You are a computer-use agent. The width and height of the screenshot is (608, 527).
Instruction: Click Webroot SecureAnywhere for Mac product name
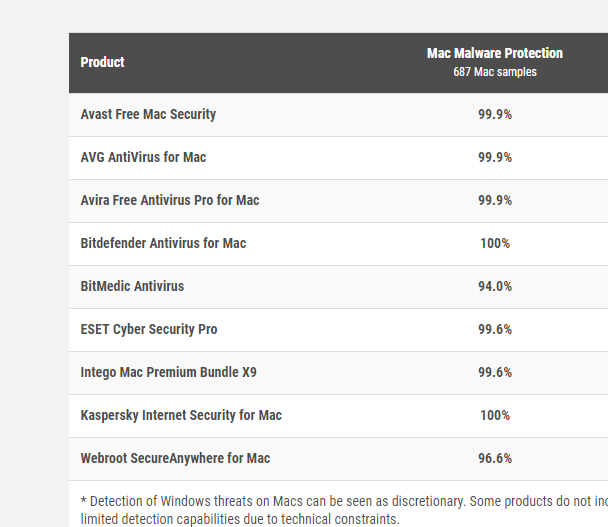(x=175, y=458)
